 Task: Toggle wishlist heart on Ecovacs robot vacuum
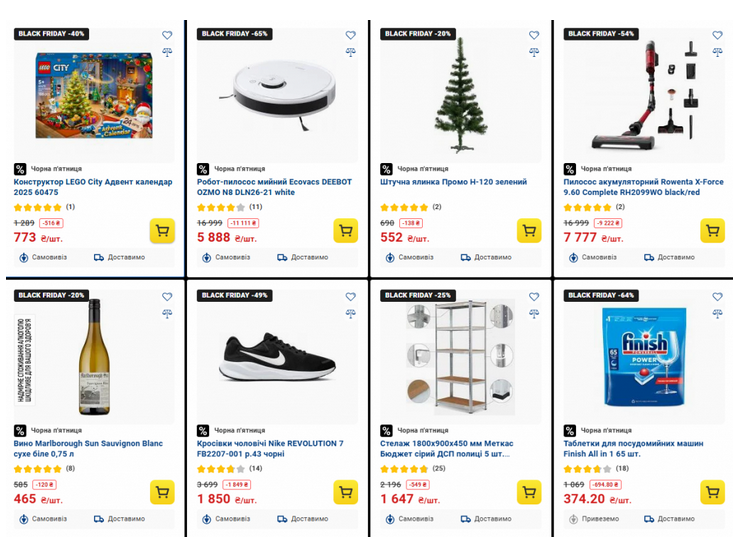click(351, 35)
